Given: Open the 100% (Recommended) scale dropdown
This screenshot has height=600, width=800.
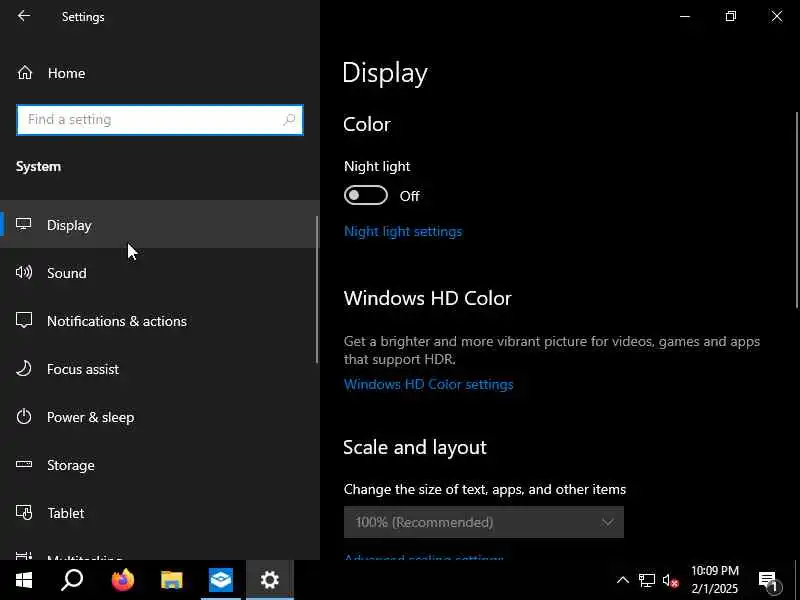Looking at the screenshot, I should [x=484, y=522].
